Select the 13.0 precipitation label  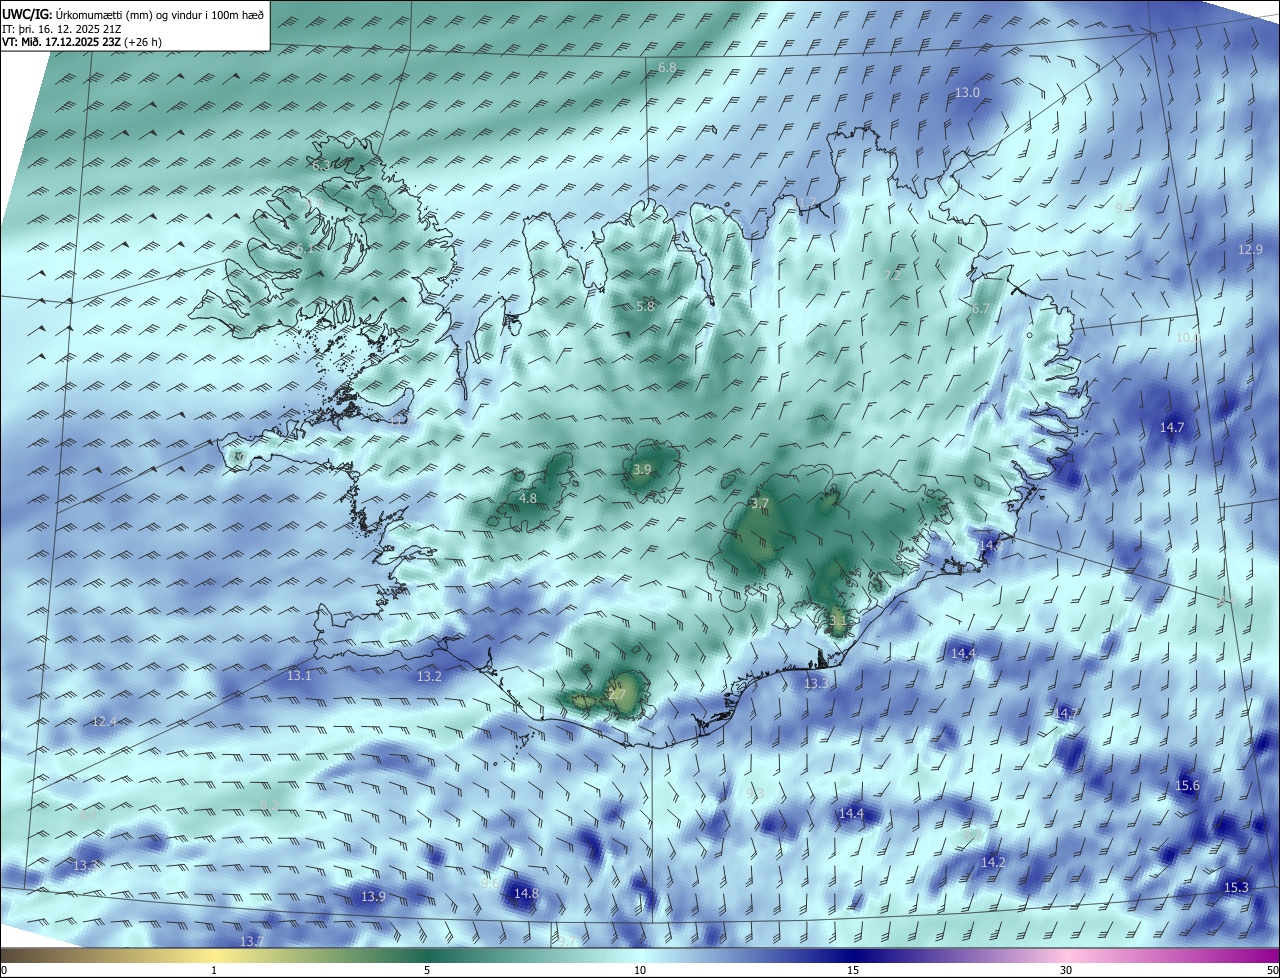point(967,92)
